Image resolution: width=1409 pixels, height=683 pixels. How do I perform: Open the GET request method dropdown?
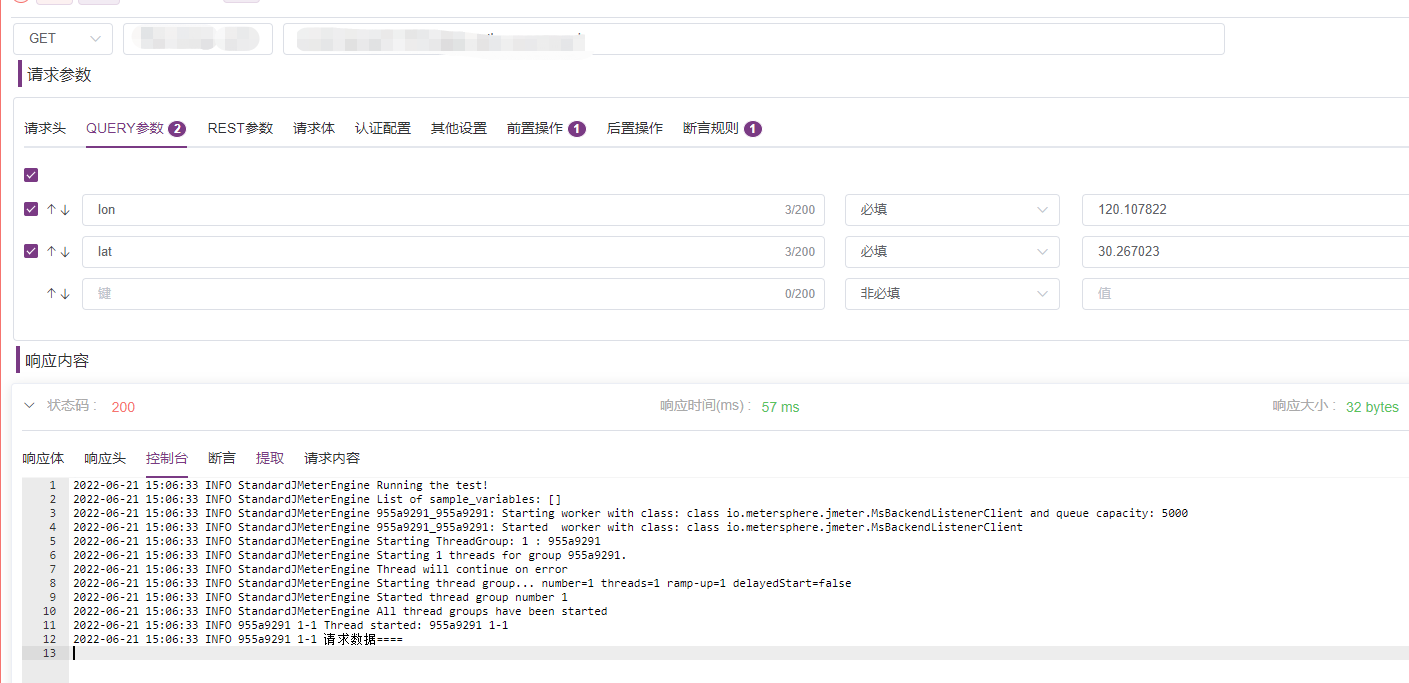(62, 38)
